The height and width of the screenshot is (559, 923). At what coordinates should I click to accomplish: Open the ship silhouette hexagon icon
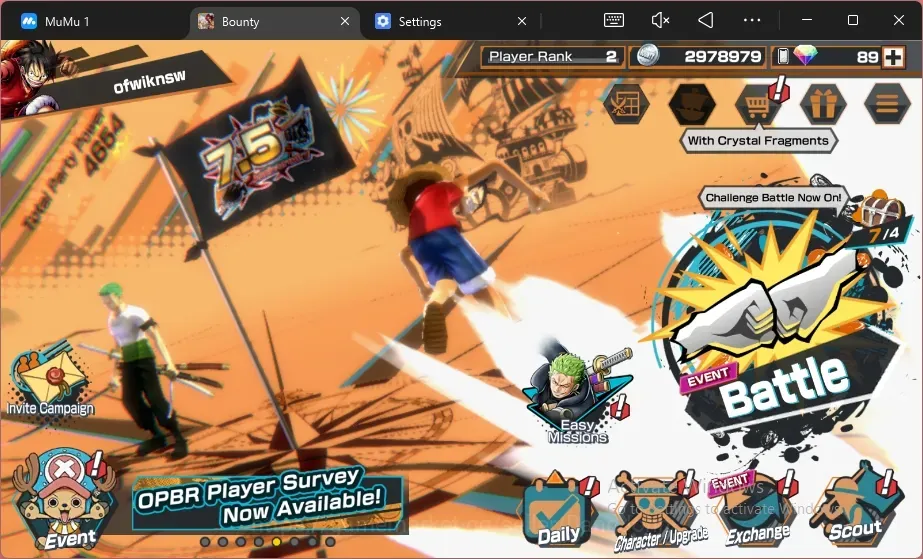pyautogui.click(x=693, y=105)
